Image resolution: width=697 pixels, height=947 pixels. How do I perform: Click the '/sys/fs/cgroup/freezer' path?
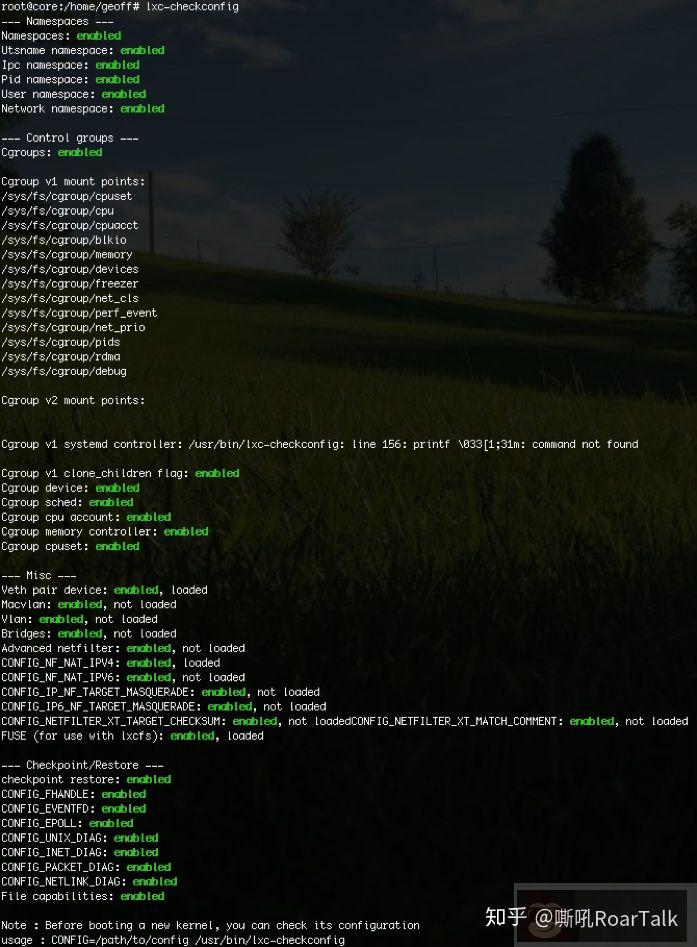69,283
